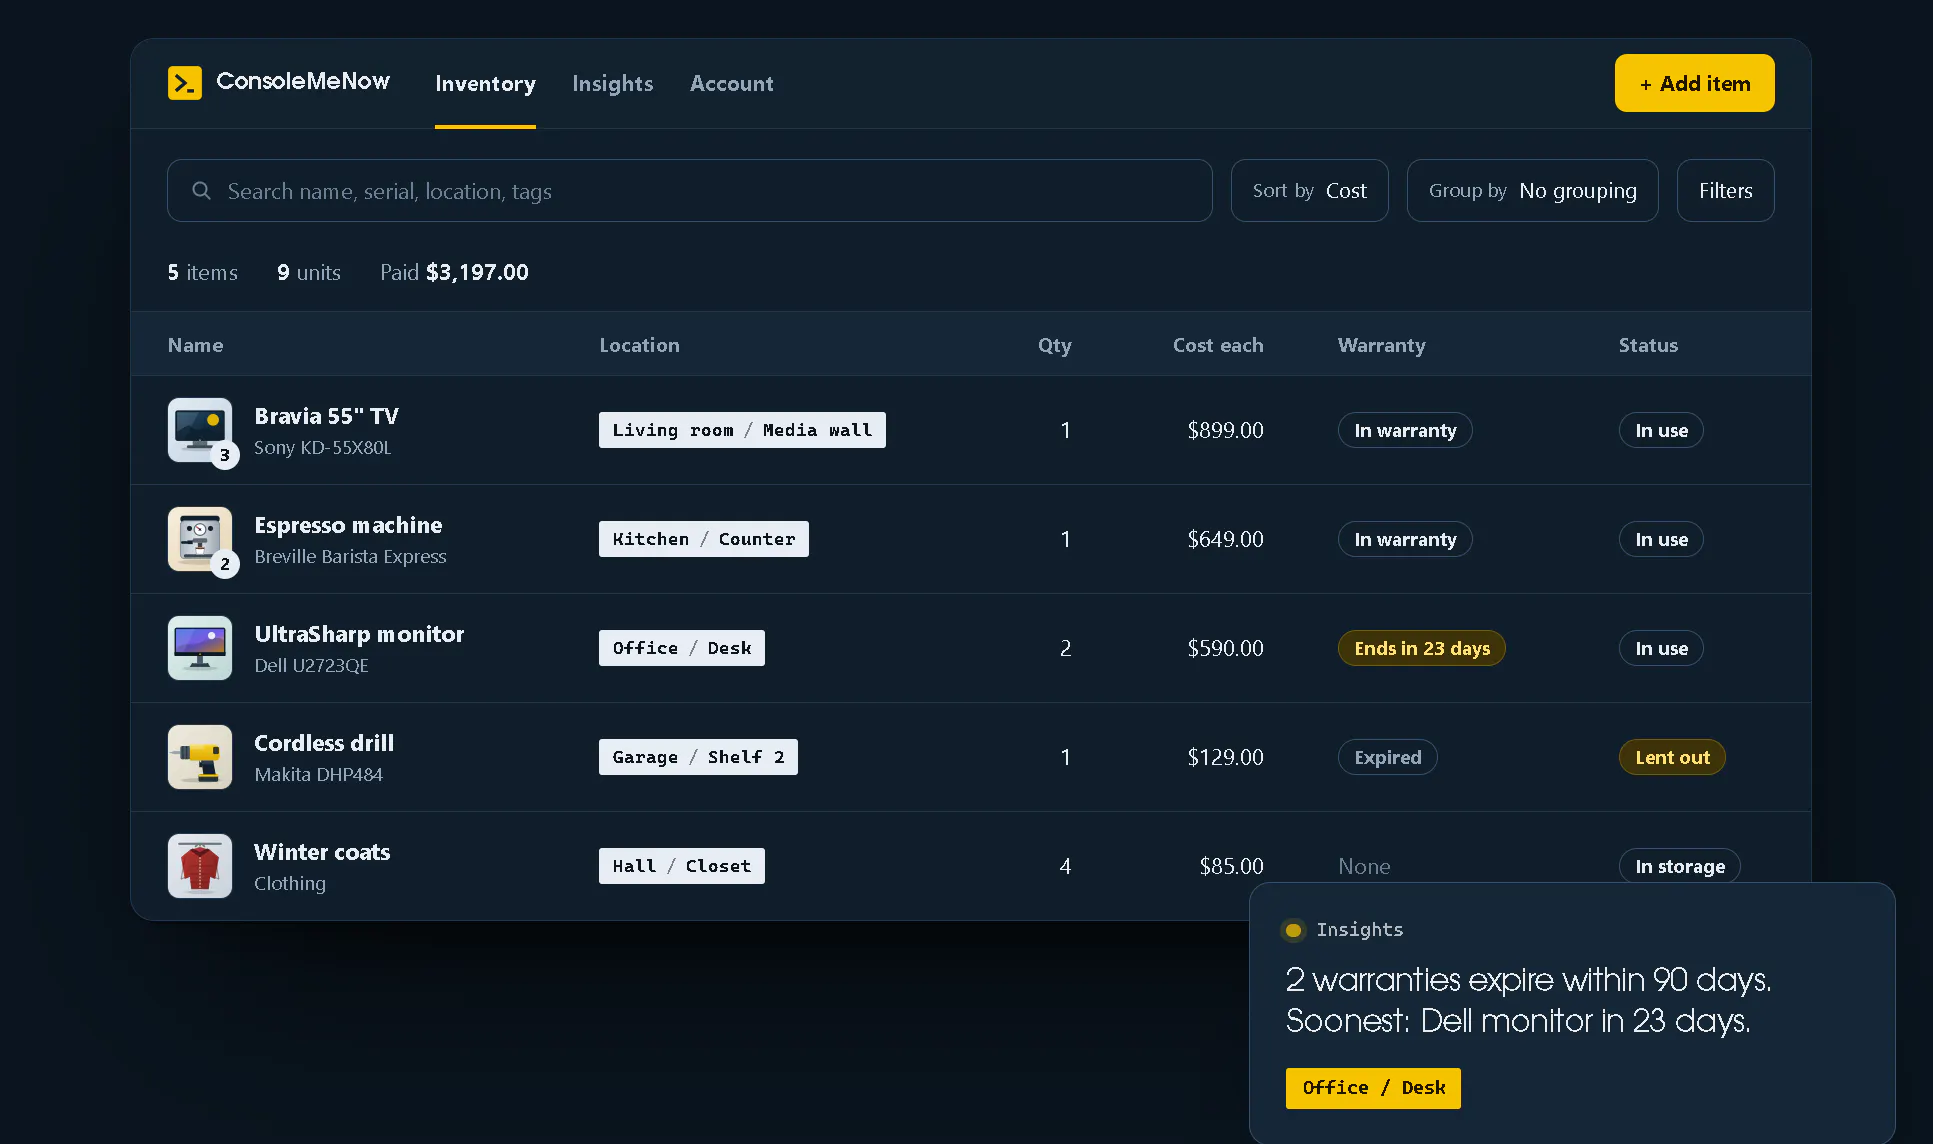
Task: Click the Office / Desk tag in monitor row
Action: pyautogui.click(x=681, y=648)
